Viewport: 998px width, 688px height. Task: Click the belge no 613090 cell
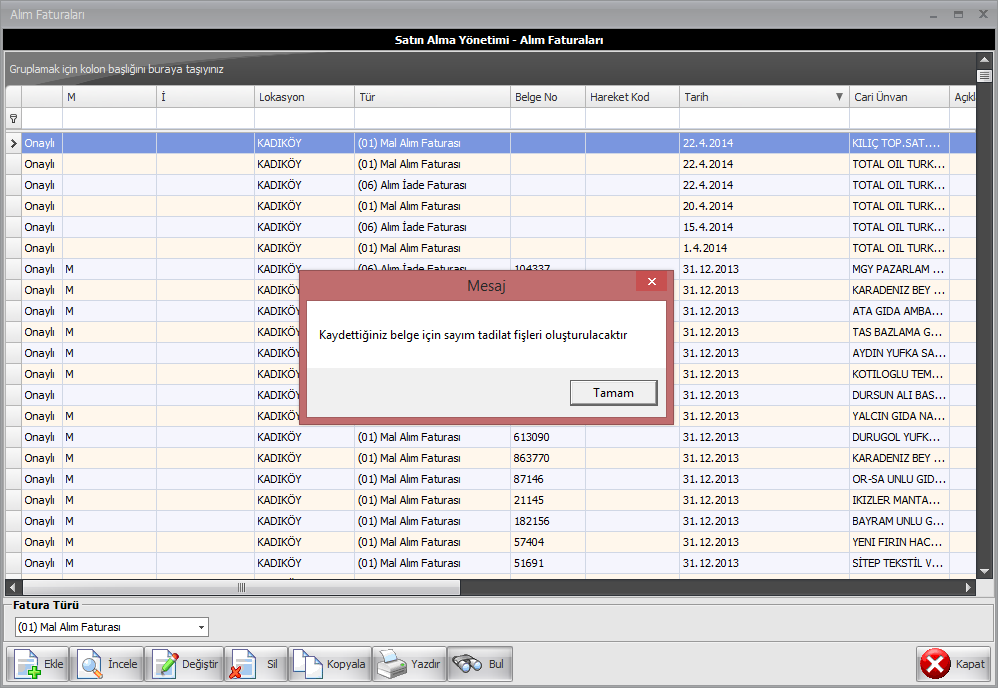point(547,437)
